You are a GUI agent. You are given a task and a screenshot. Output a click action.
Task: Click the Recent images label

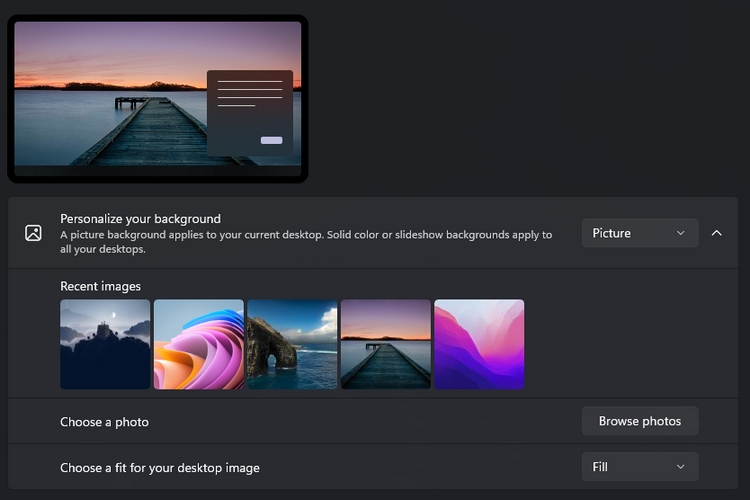click(100, 286)
